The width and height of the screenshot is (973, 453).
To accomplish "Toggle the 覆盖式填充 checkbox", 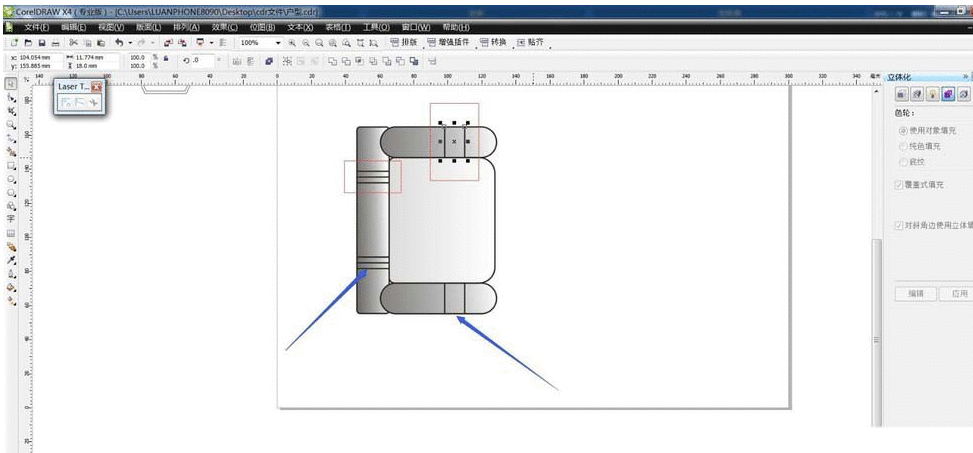I will coord(899,185).
